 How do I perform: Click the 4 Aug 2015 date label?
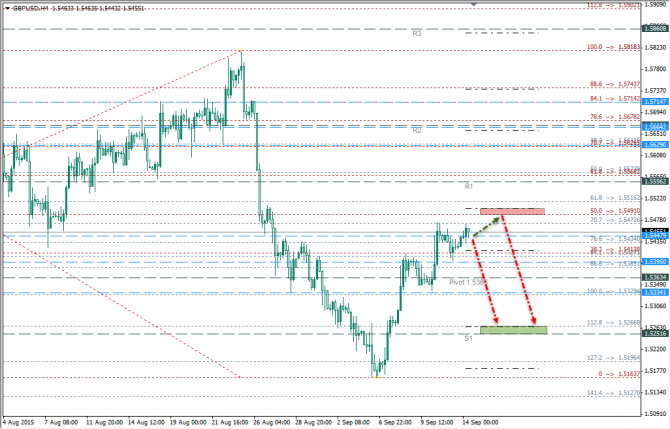[x=17, y=423]
